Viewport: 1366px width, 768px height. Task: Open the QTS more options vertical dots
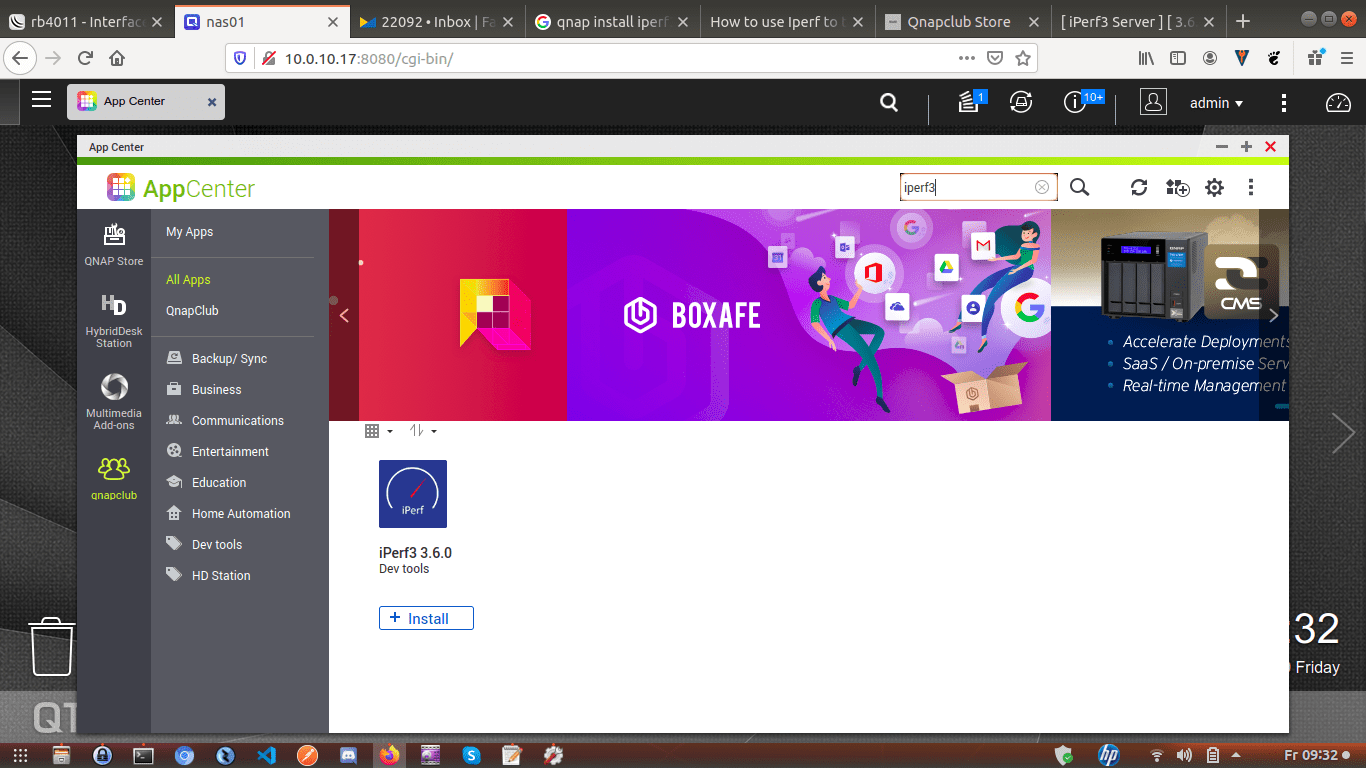1284,102
